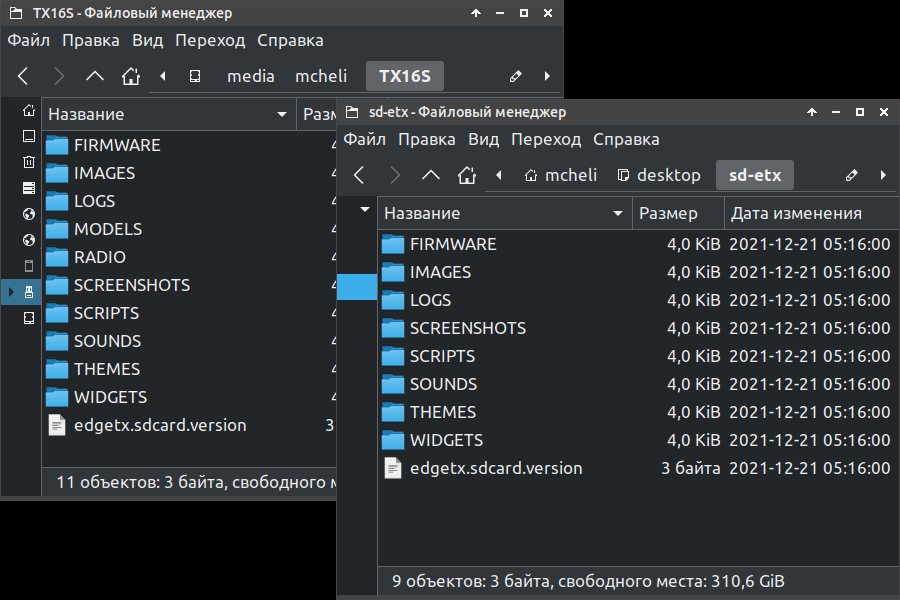Open Файл menu in sd-etx window

(x=364, y=140)
